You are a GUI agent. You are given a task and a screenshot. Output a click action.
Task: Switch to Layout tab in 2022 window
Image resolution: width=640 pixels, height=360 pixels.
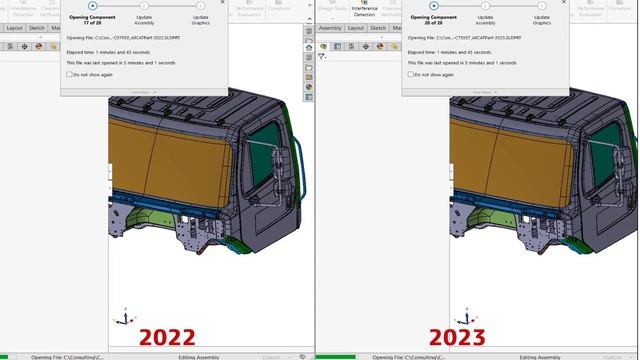click(x=14, y=28)
